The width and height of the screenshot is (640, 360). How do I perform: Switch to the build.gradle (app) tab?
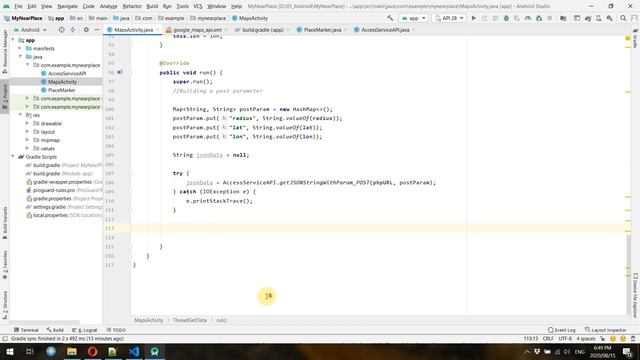click(x=262, y=30)
